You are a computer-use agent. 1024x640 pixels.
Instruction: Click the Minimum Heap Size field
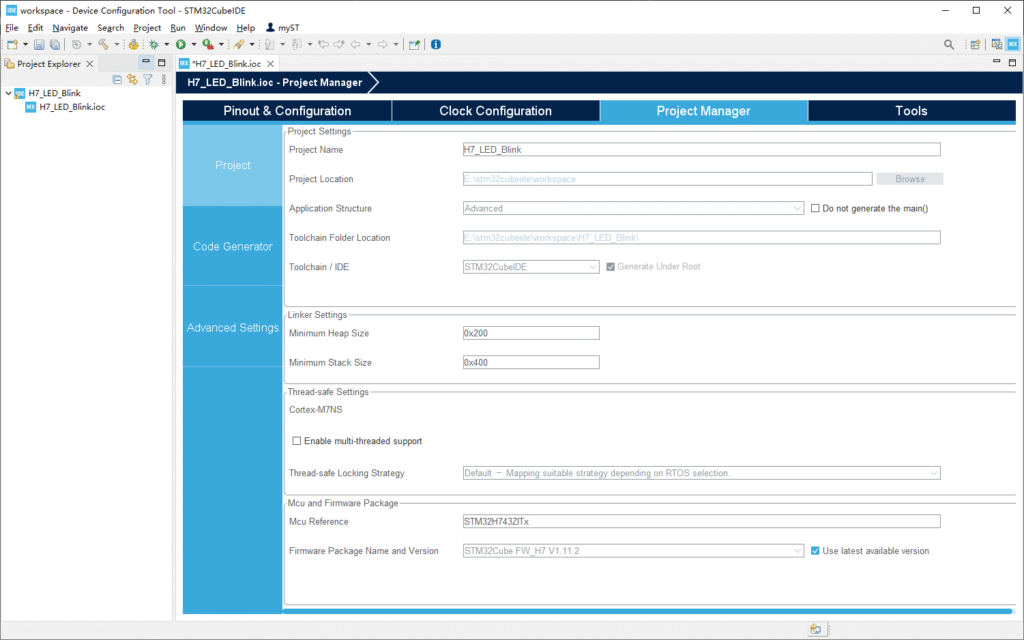pos(531,333)
